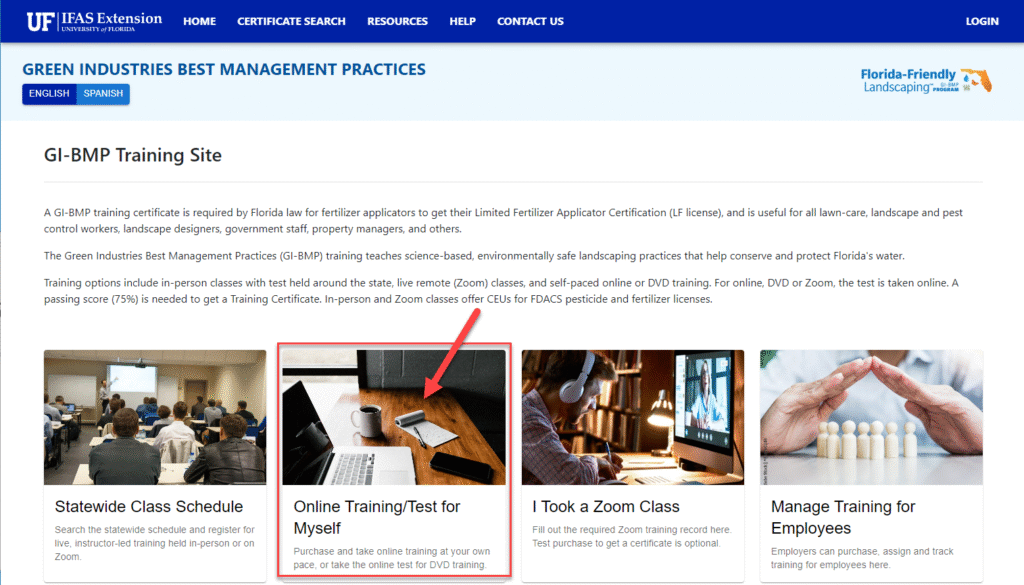Open Manage Training for Employees heading
Viewport: 1024px width, 585px height.
pos(842,517)
